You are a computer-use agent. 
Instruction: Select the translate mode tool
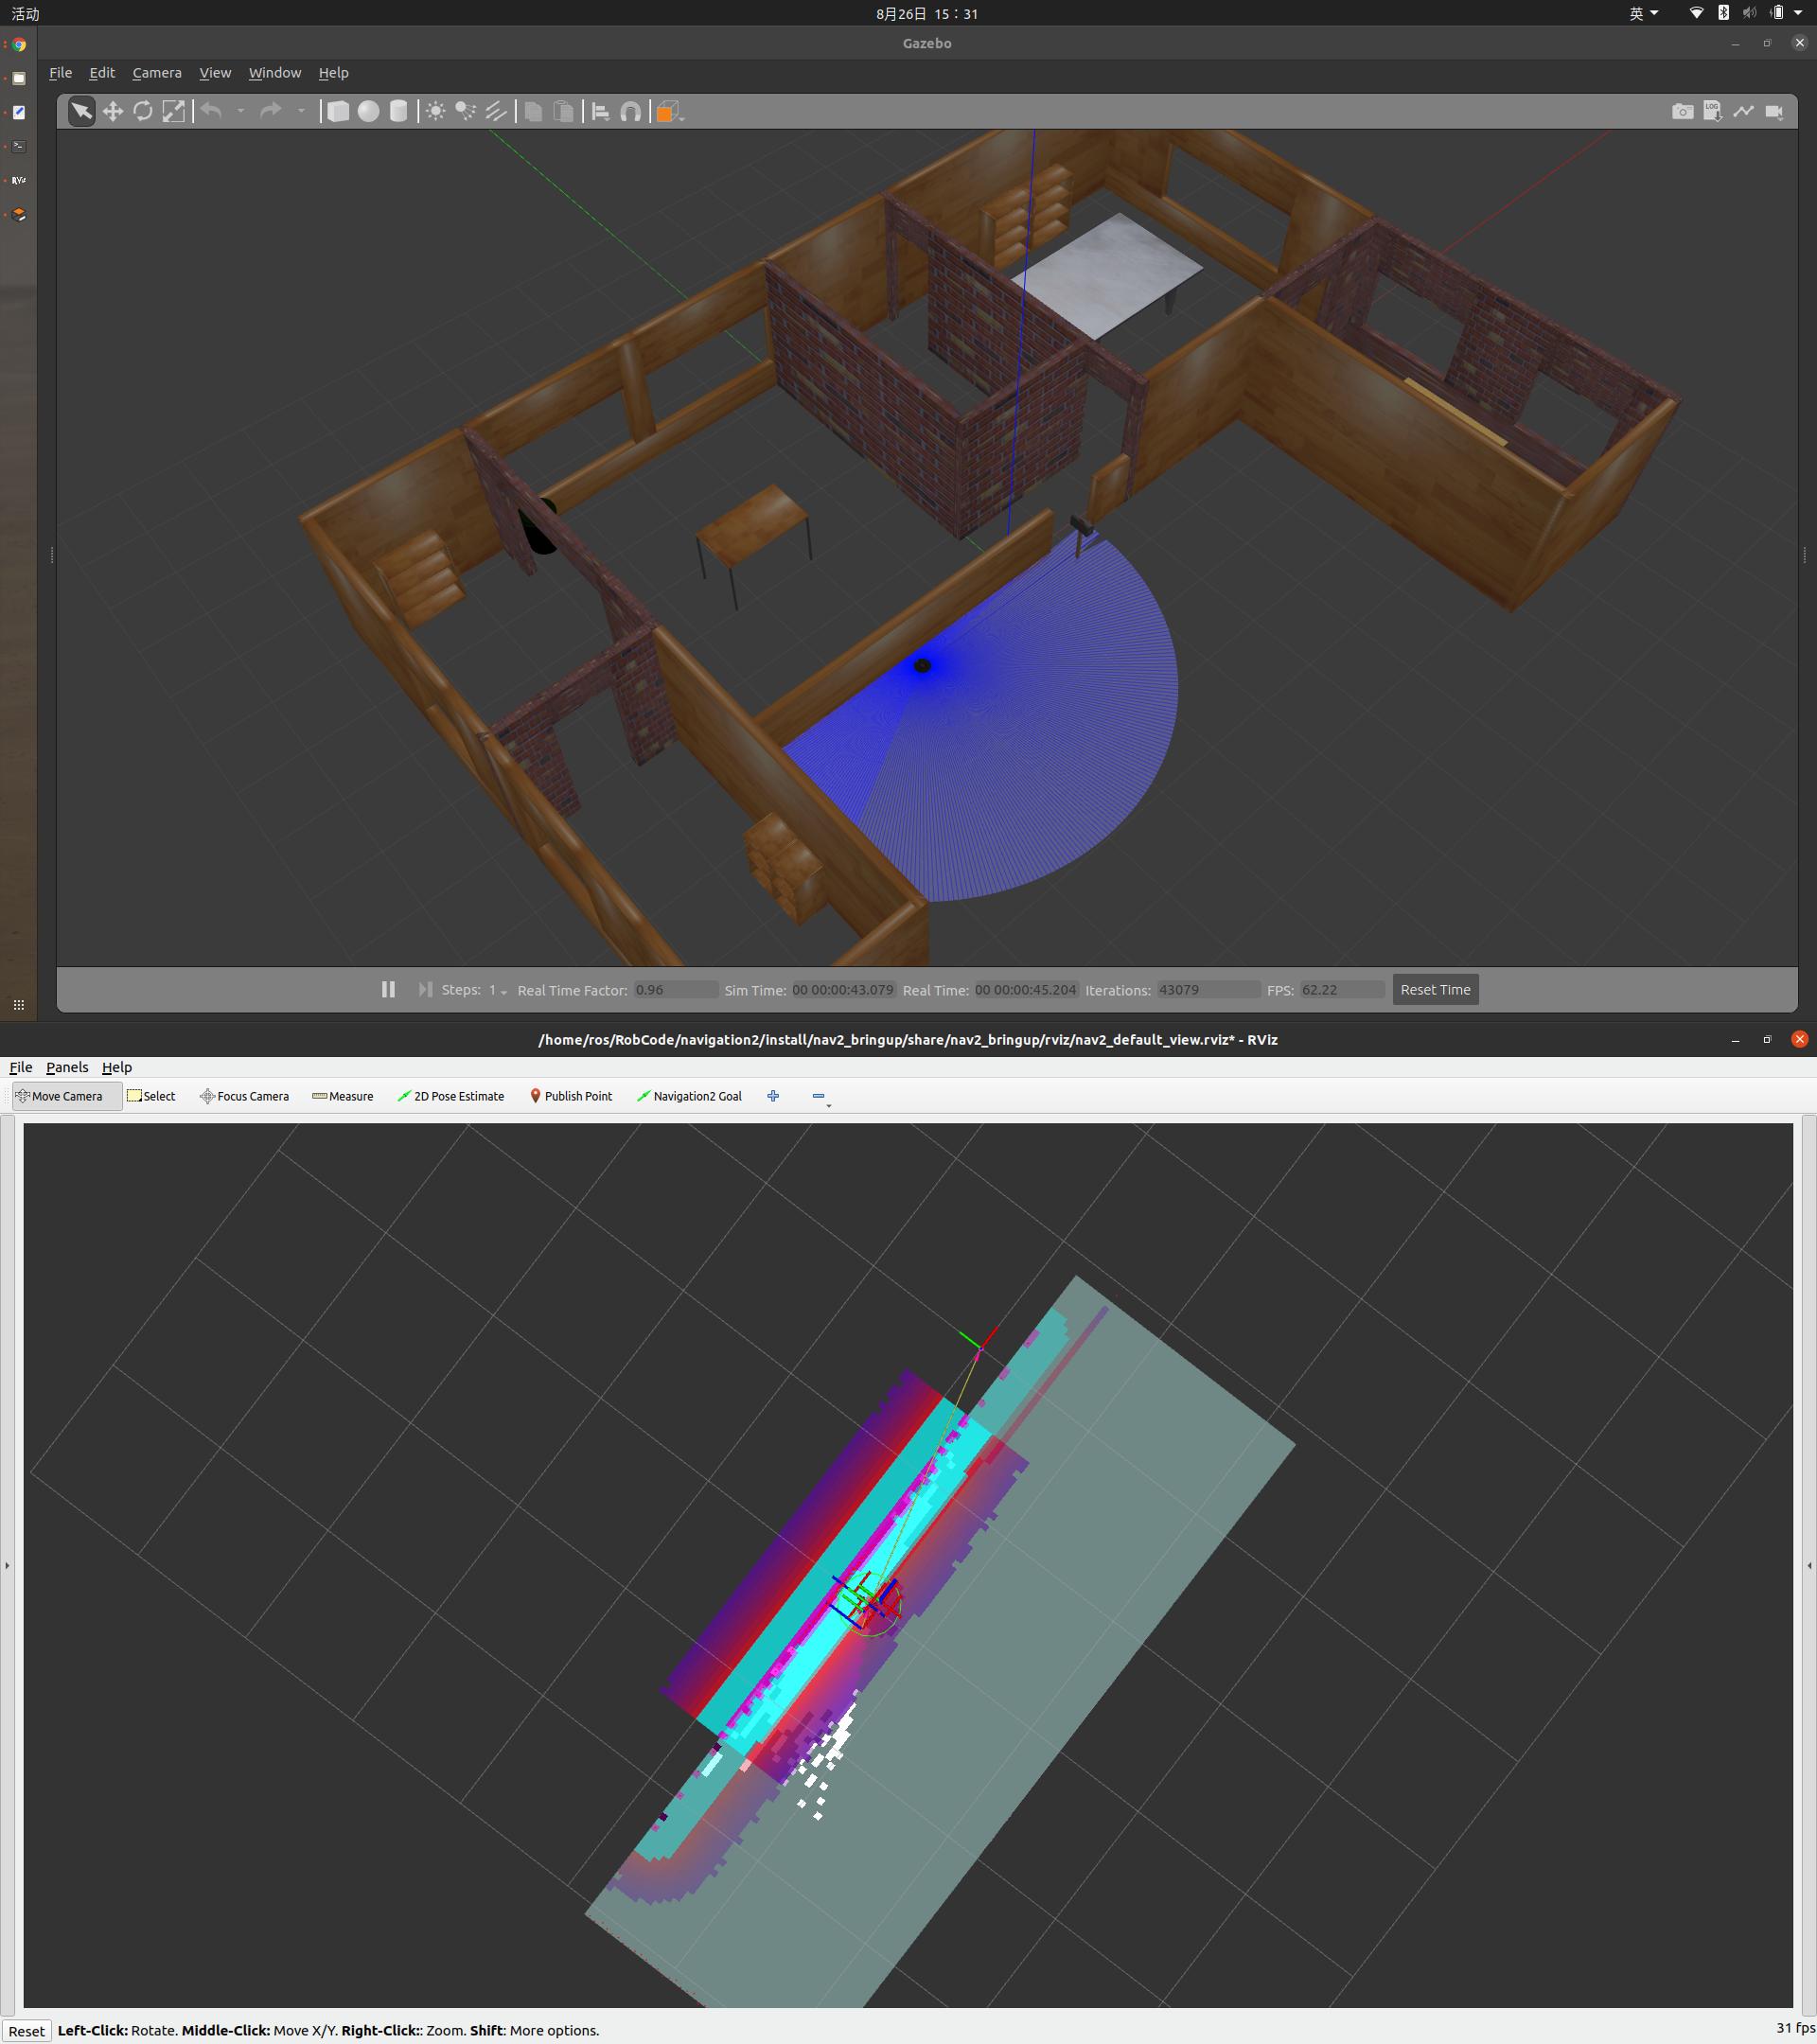(112, 111)
